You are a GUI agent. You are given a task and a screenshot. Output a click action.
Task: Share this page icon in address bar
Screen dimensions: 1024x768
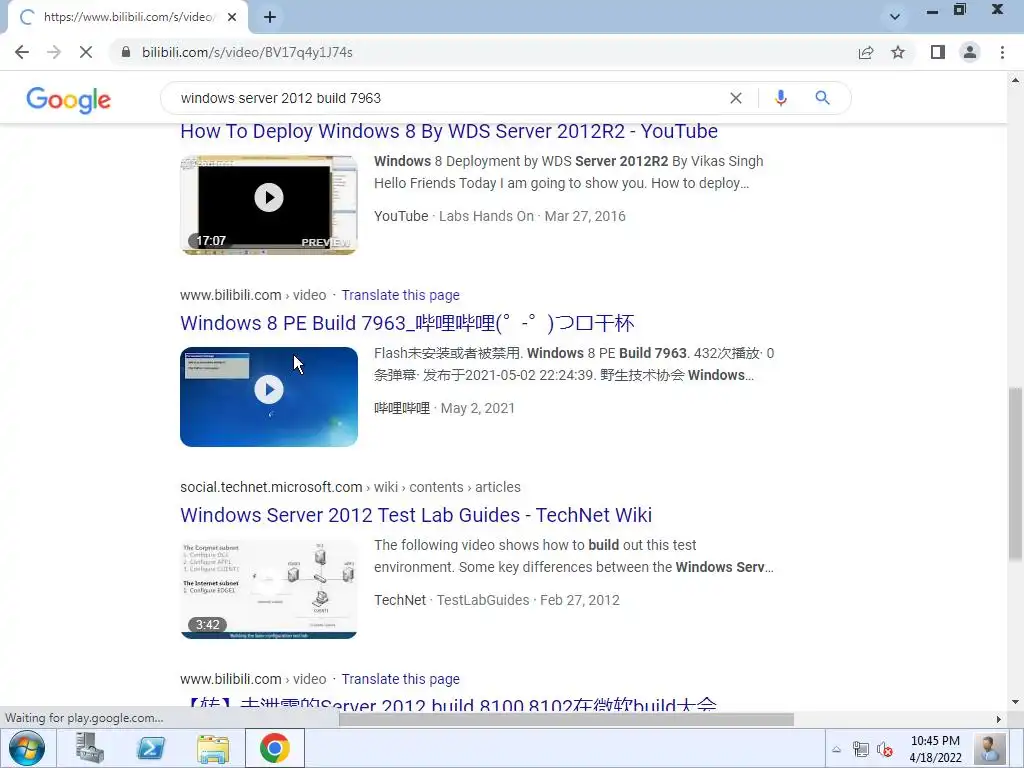pyautogui.click(x=866, y=52)
